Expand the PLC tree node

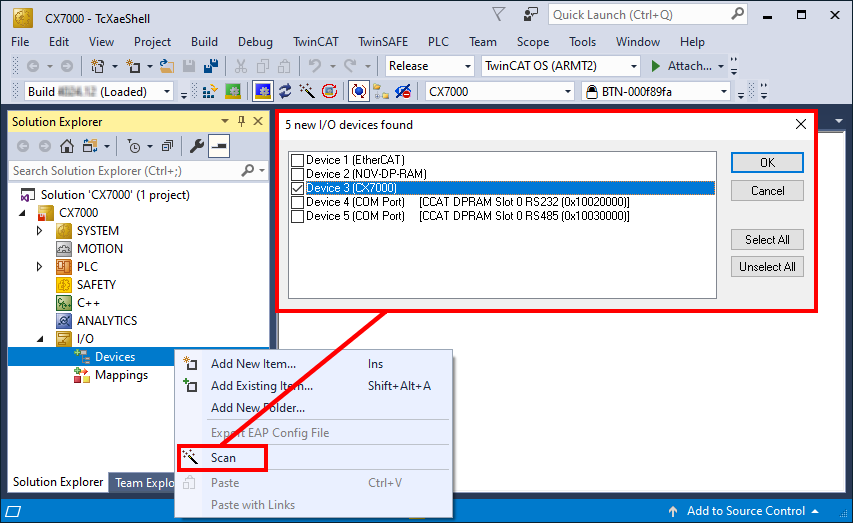tap(39, 267)
